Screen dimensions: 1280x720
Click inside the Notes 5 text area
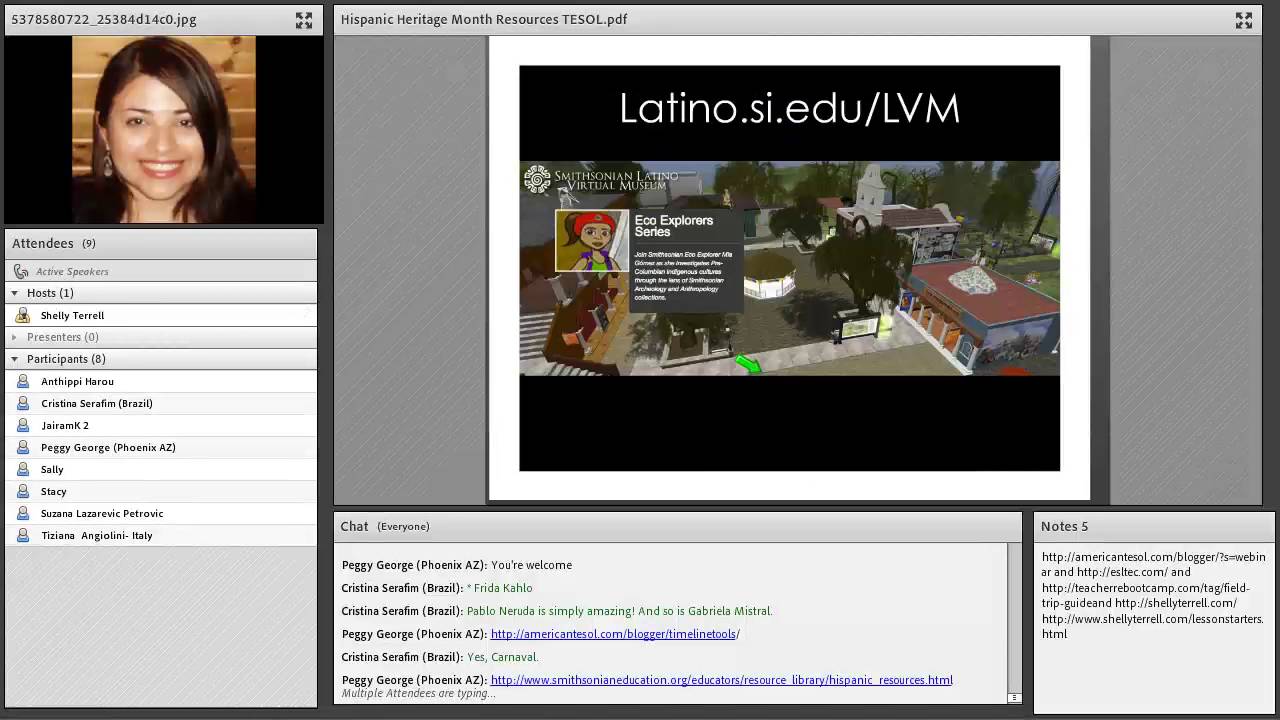[1153, 628]
